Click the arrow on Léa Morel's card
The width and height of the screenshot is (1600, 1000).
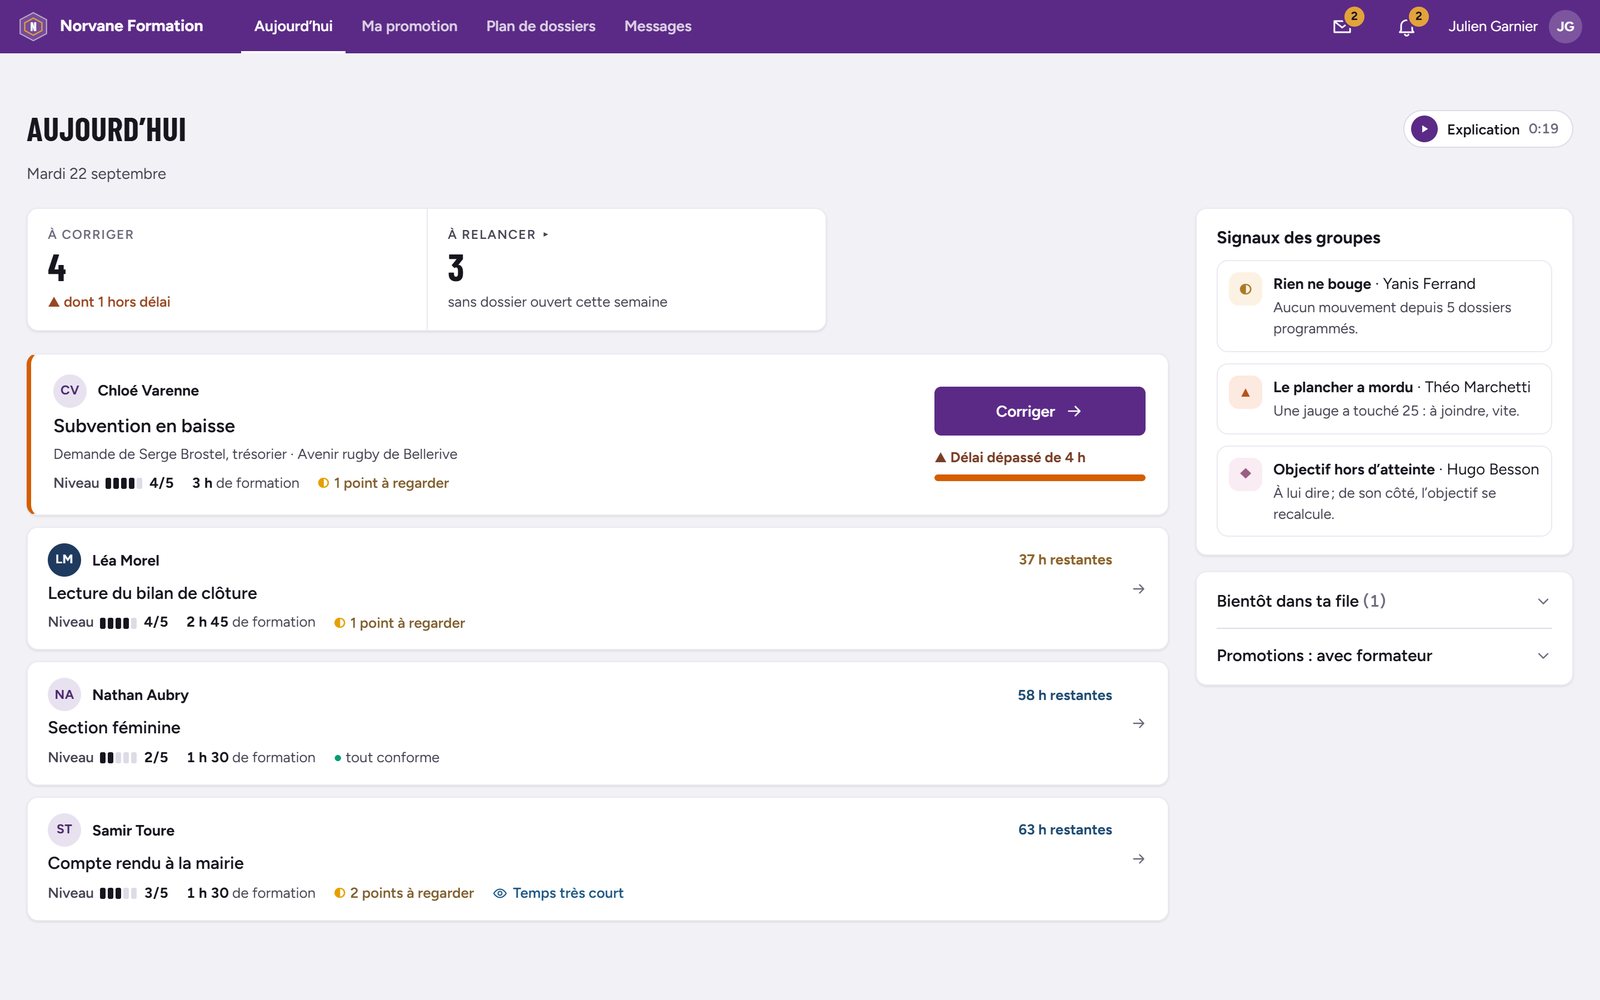tap(1138, 589)
